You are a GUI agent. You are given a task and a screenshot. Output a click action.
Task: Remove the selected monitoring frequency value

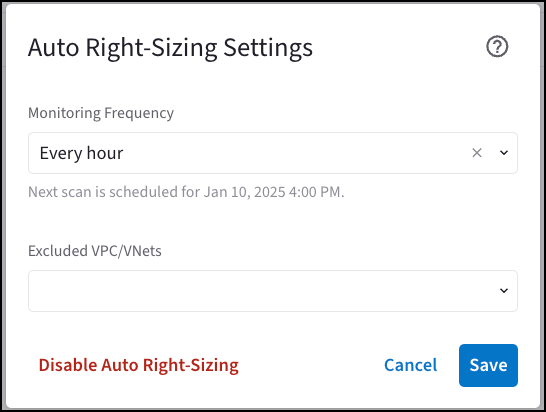click(477, 153)
